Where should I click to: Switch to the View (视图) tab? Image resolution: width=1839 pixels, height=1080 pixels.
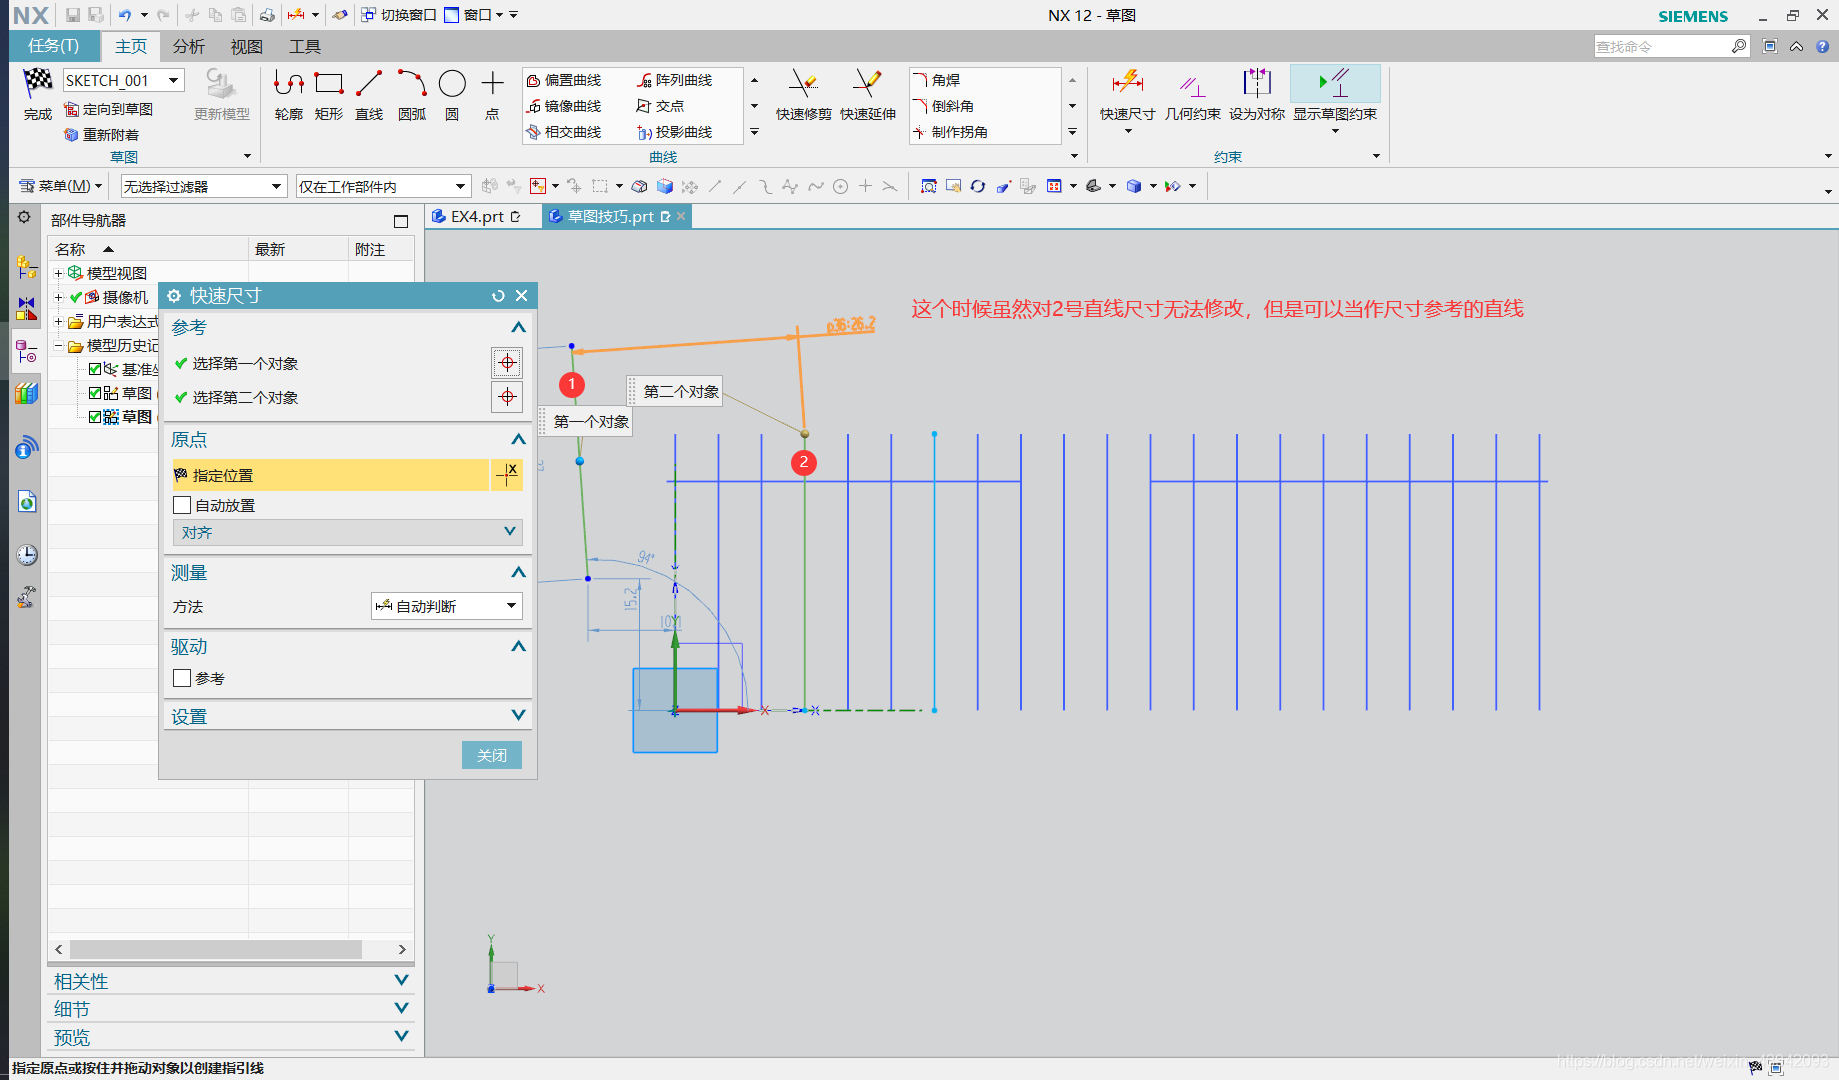pos(246,47)
